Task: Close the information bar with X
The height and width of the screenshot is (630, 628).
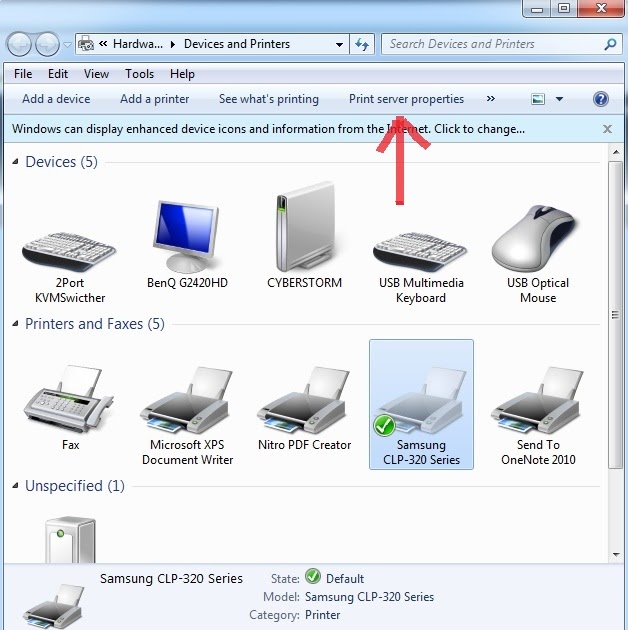Action: pyautogui.click(x=607, y=129)
